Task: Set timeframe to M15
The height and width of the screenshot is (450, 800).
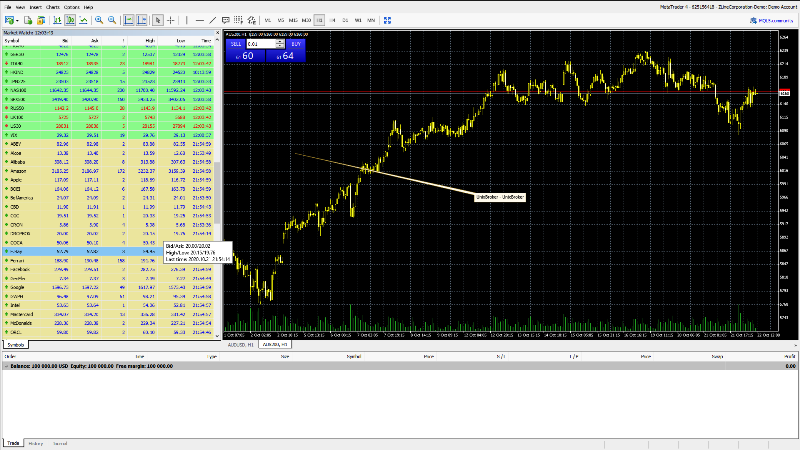Action: [x=293, y=20]
